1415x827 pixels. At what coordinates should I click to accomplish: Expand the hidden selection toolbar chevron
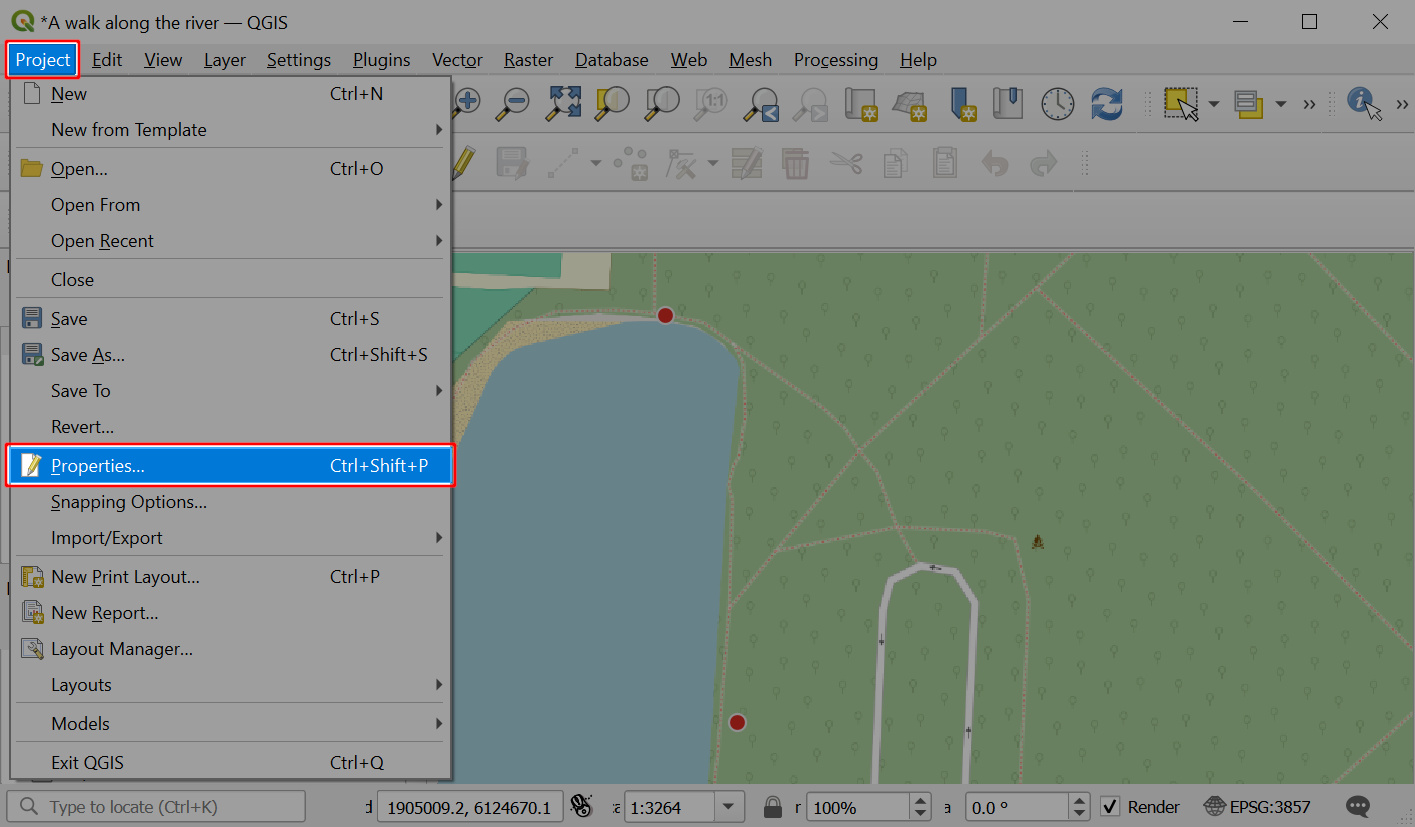[1309, 104]
